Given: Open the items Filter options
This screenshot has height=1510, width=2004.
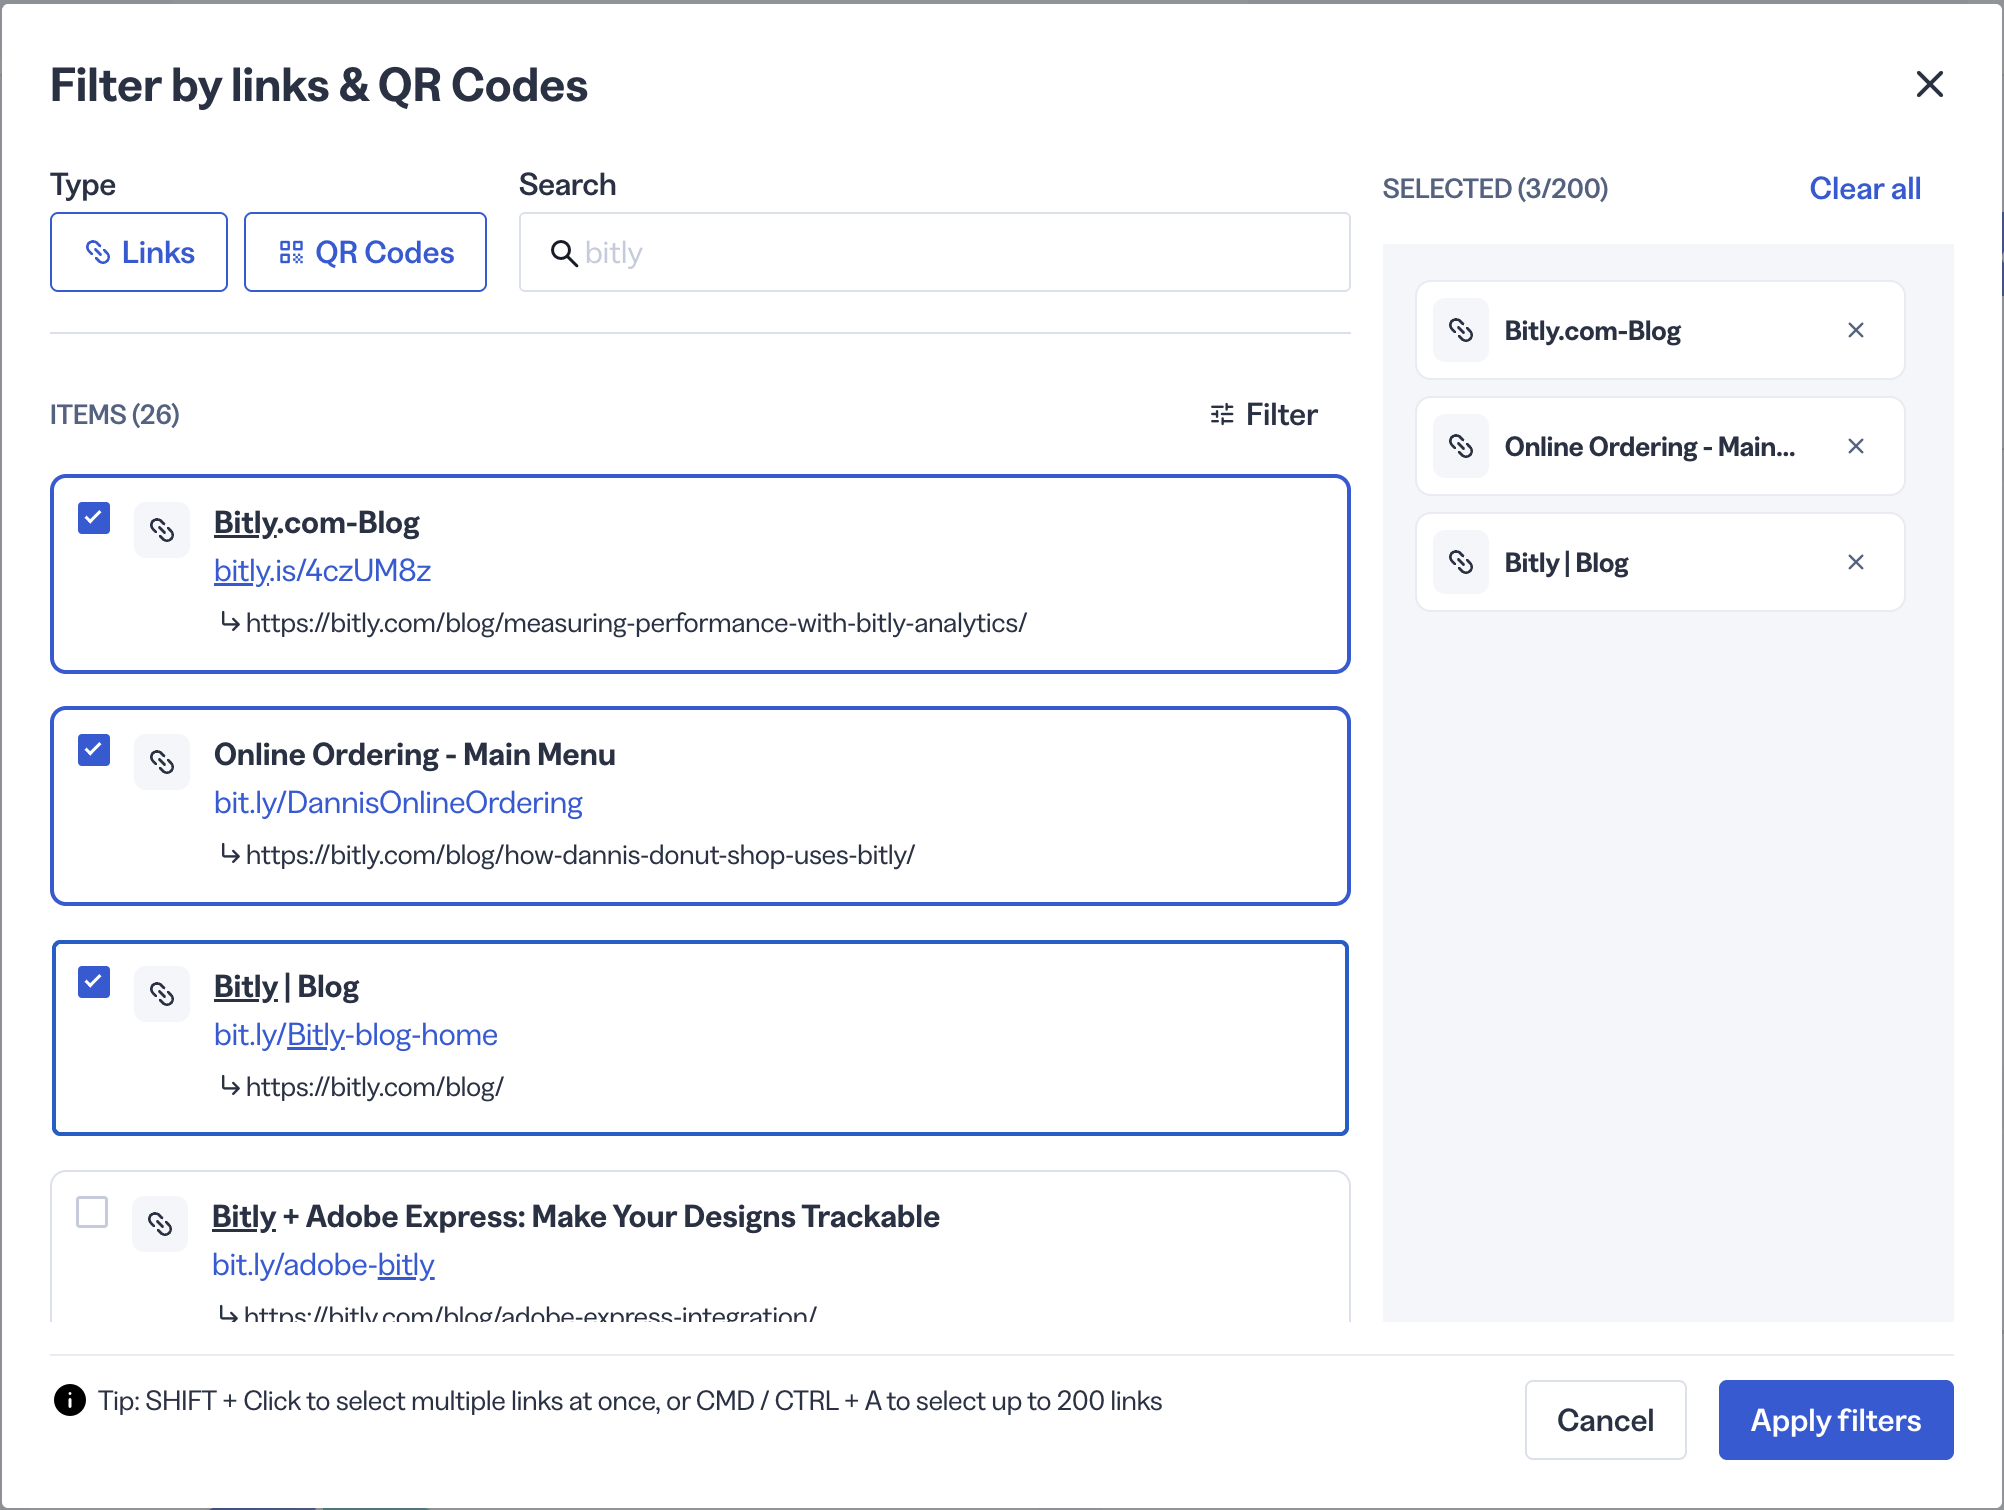Looking at the screenshot, I should click(x=1264, y=414).
